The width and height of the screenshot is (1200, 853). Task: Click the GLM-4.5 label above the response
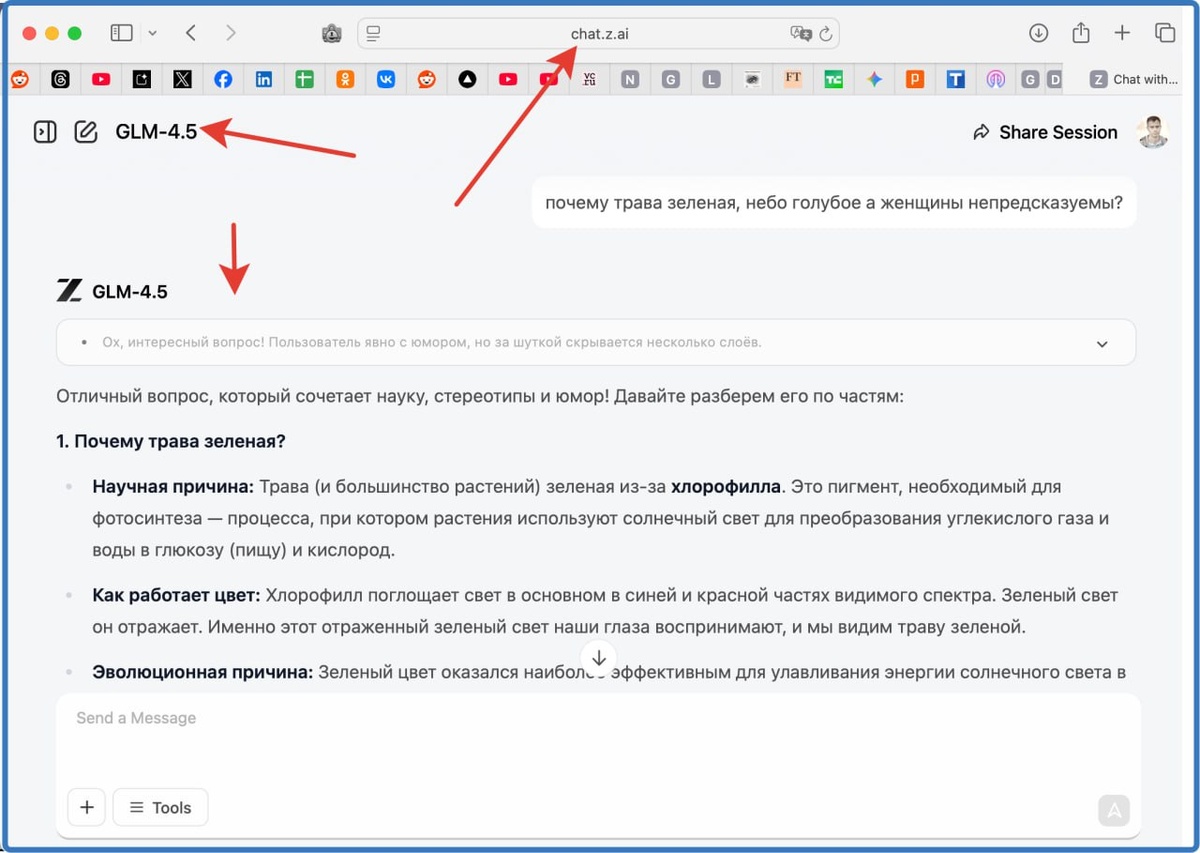pyautogui.click(x=130, y=292)
